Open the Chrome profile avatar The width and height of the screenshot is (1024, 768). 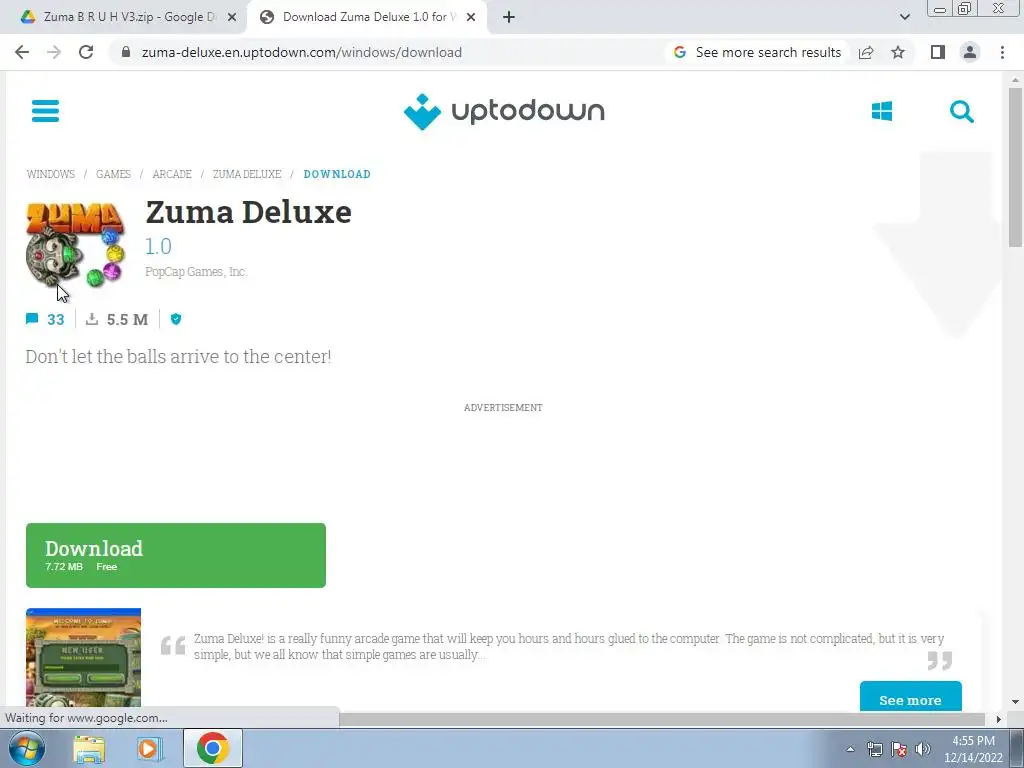970,52
